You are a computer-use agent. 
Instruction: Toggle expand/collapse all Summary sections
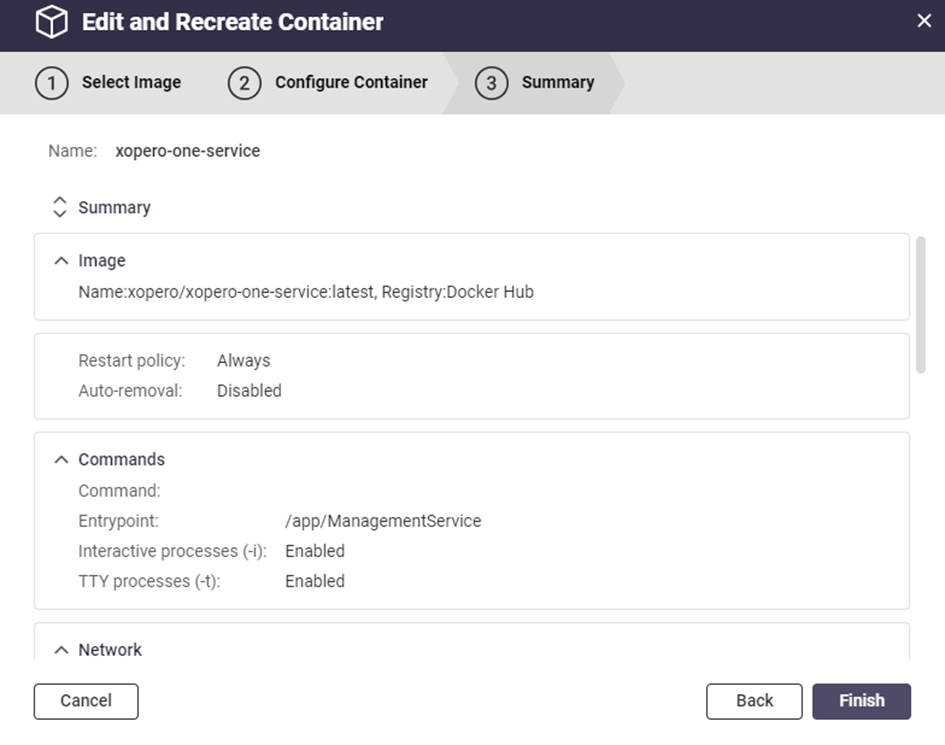[x=59, y=208]
